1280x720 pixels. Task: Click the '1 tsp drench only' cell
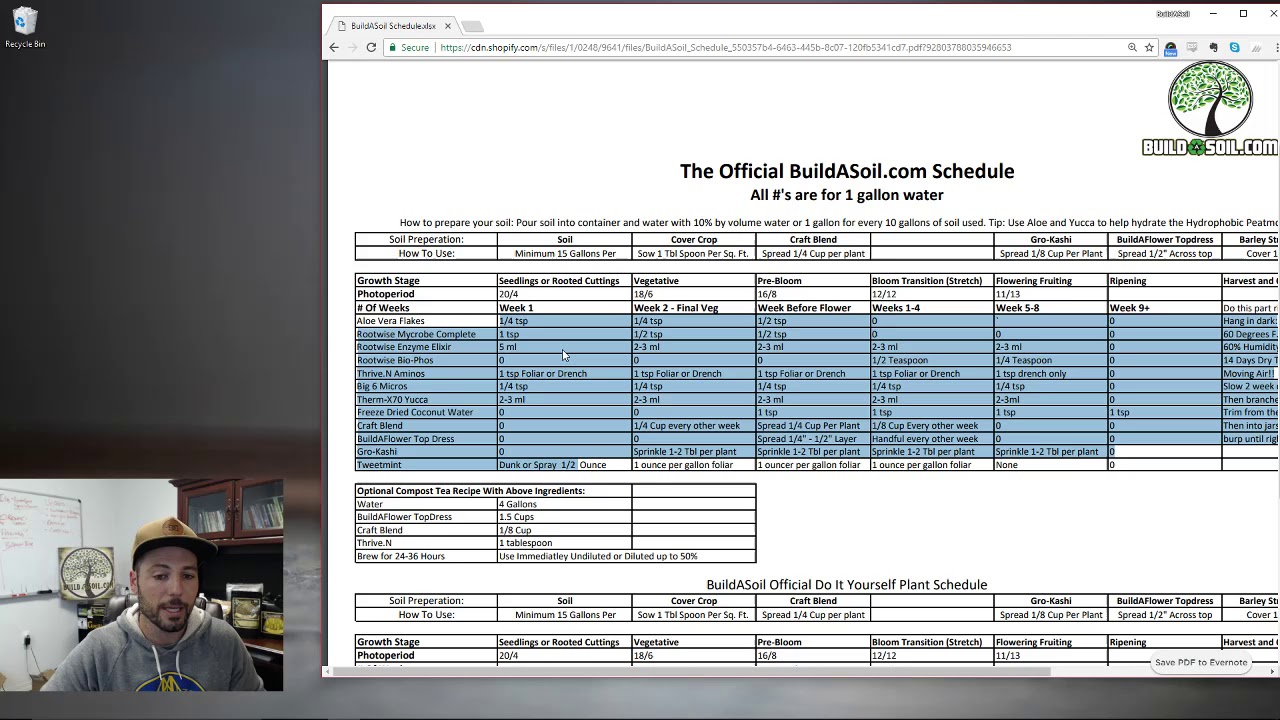[x=1050, y=373]
